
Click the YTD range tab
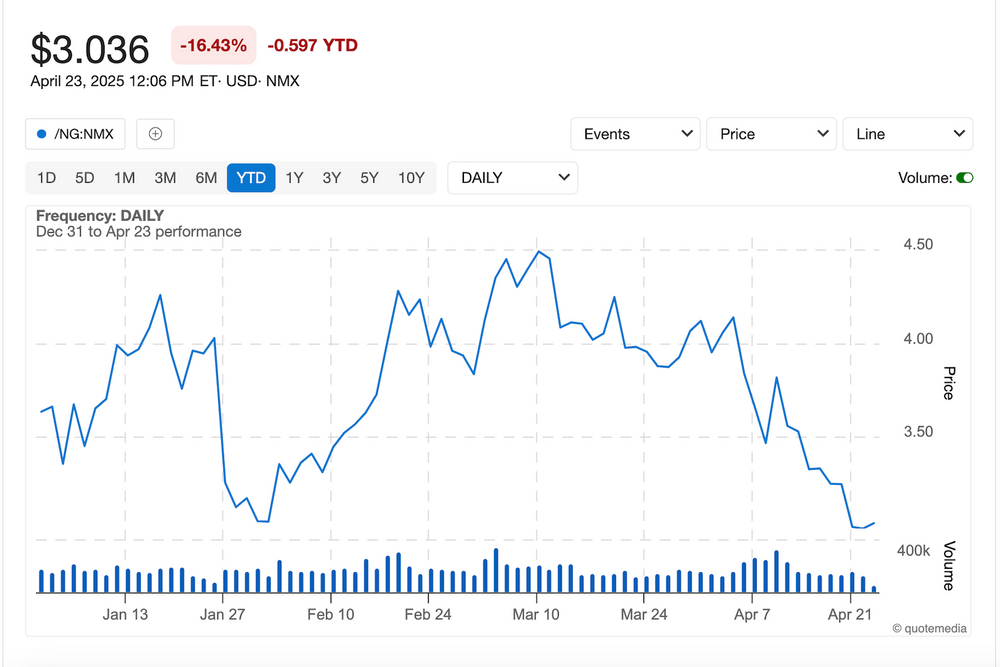click(250, 178)
